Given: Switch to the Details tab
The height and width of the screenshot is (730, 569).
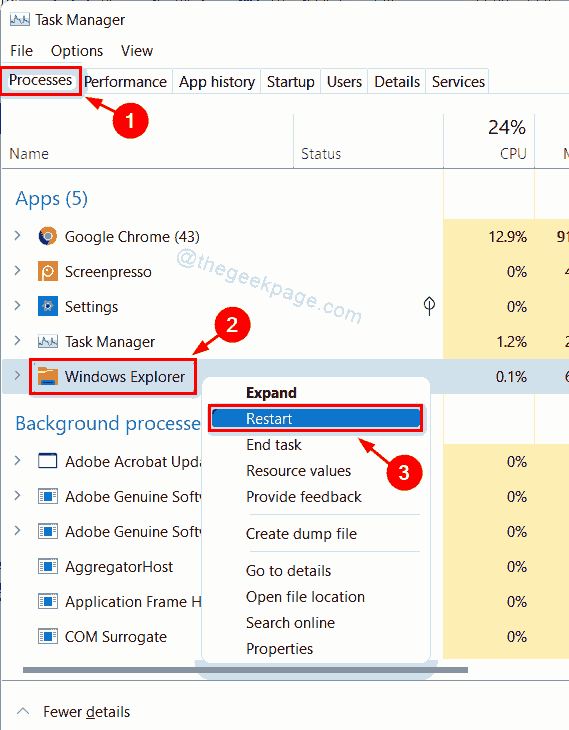Looking at the screenshot, I should click(397, 82).
